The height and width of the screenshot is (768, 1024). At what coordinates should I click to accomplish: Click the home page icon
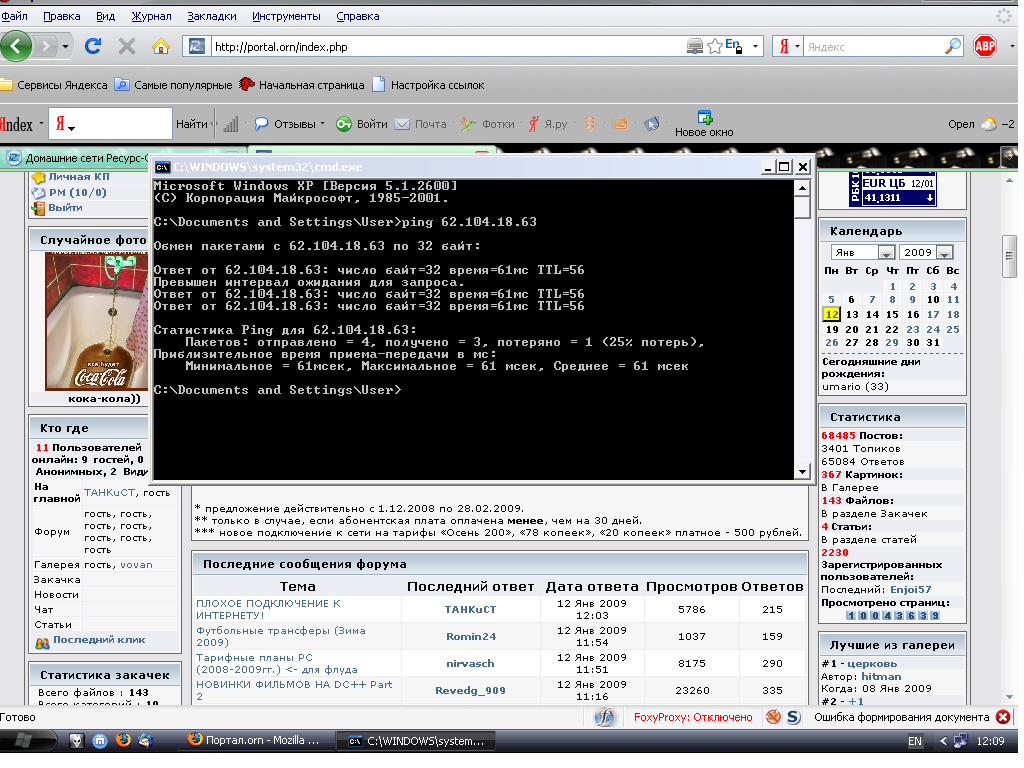(160, 46)
